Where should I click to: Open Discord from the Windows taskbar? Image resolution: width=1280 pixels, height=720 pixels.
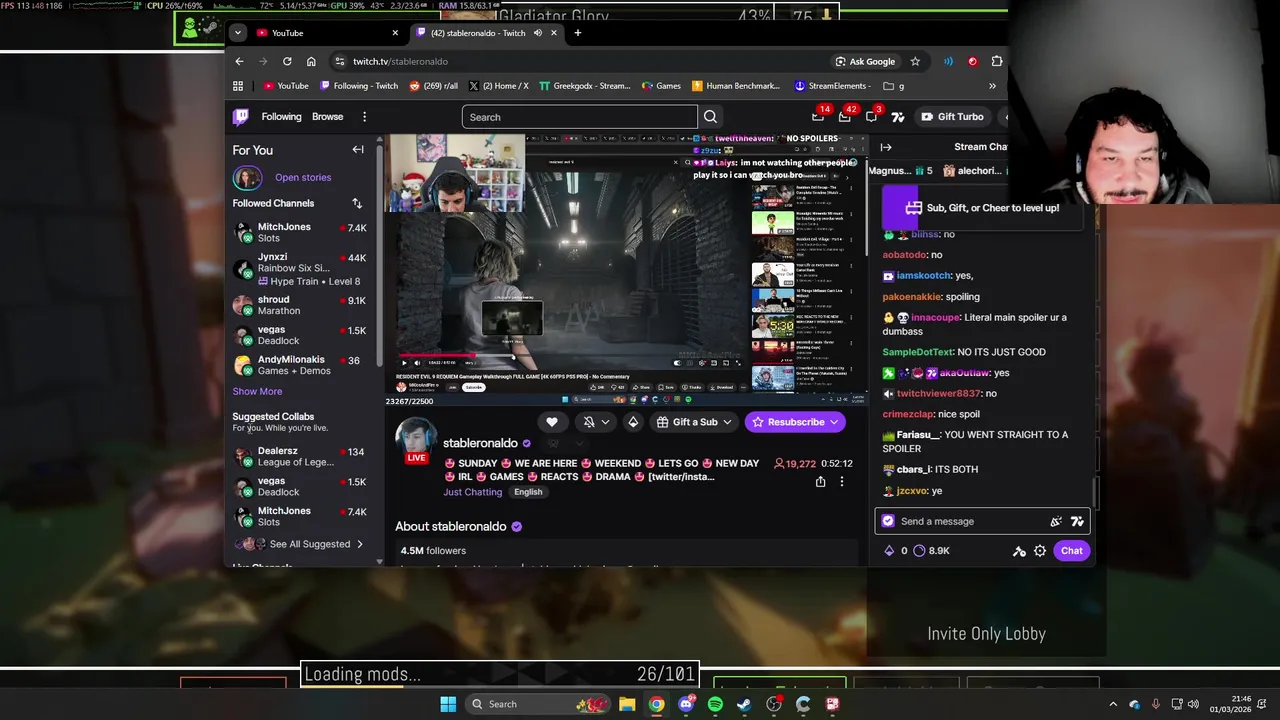686,704
